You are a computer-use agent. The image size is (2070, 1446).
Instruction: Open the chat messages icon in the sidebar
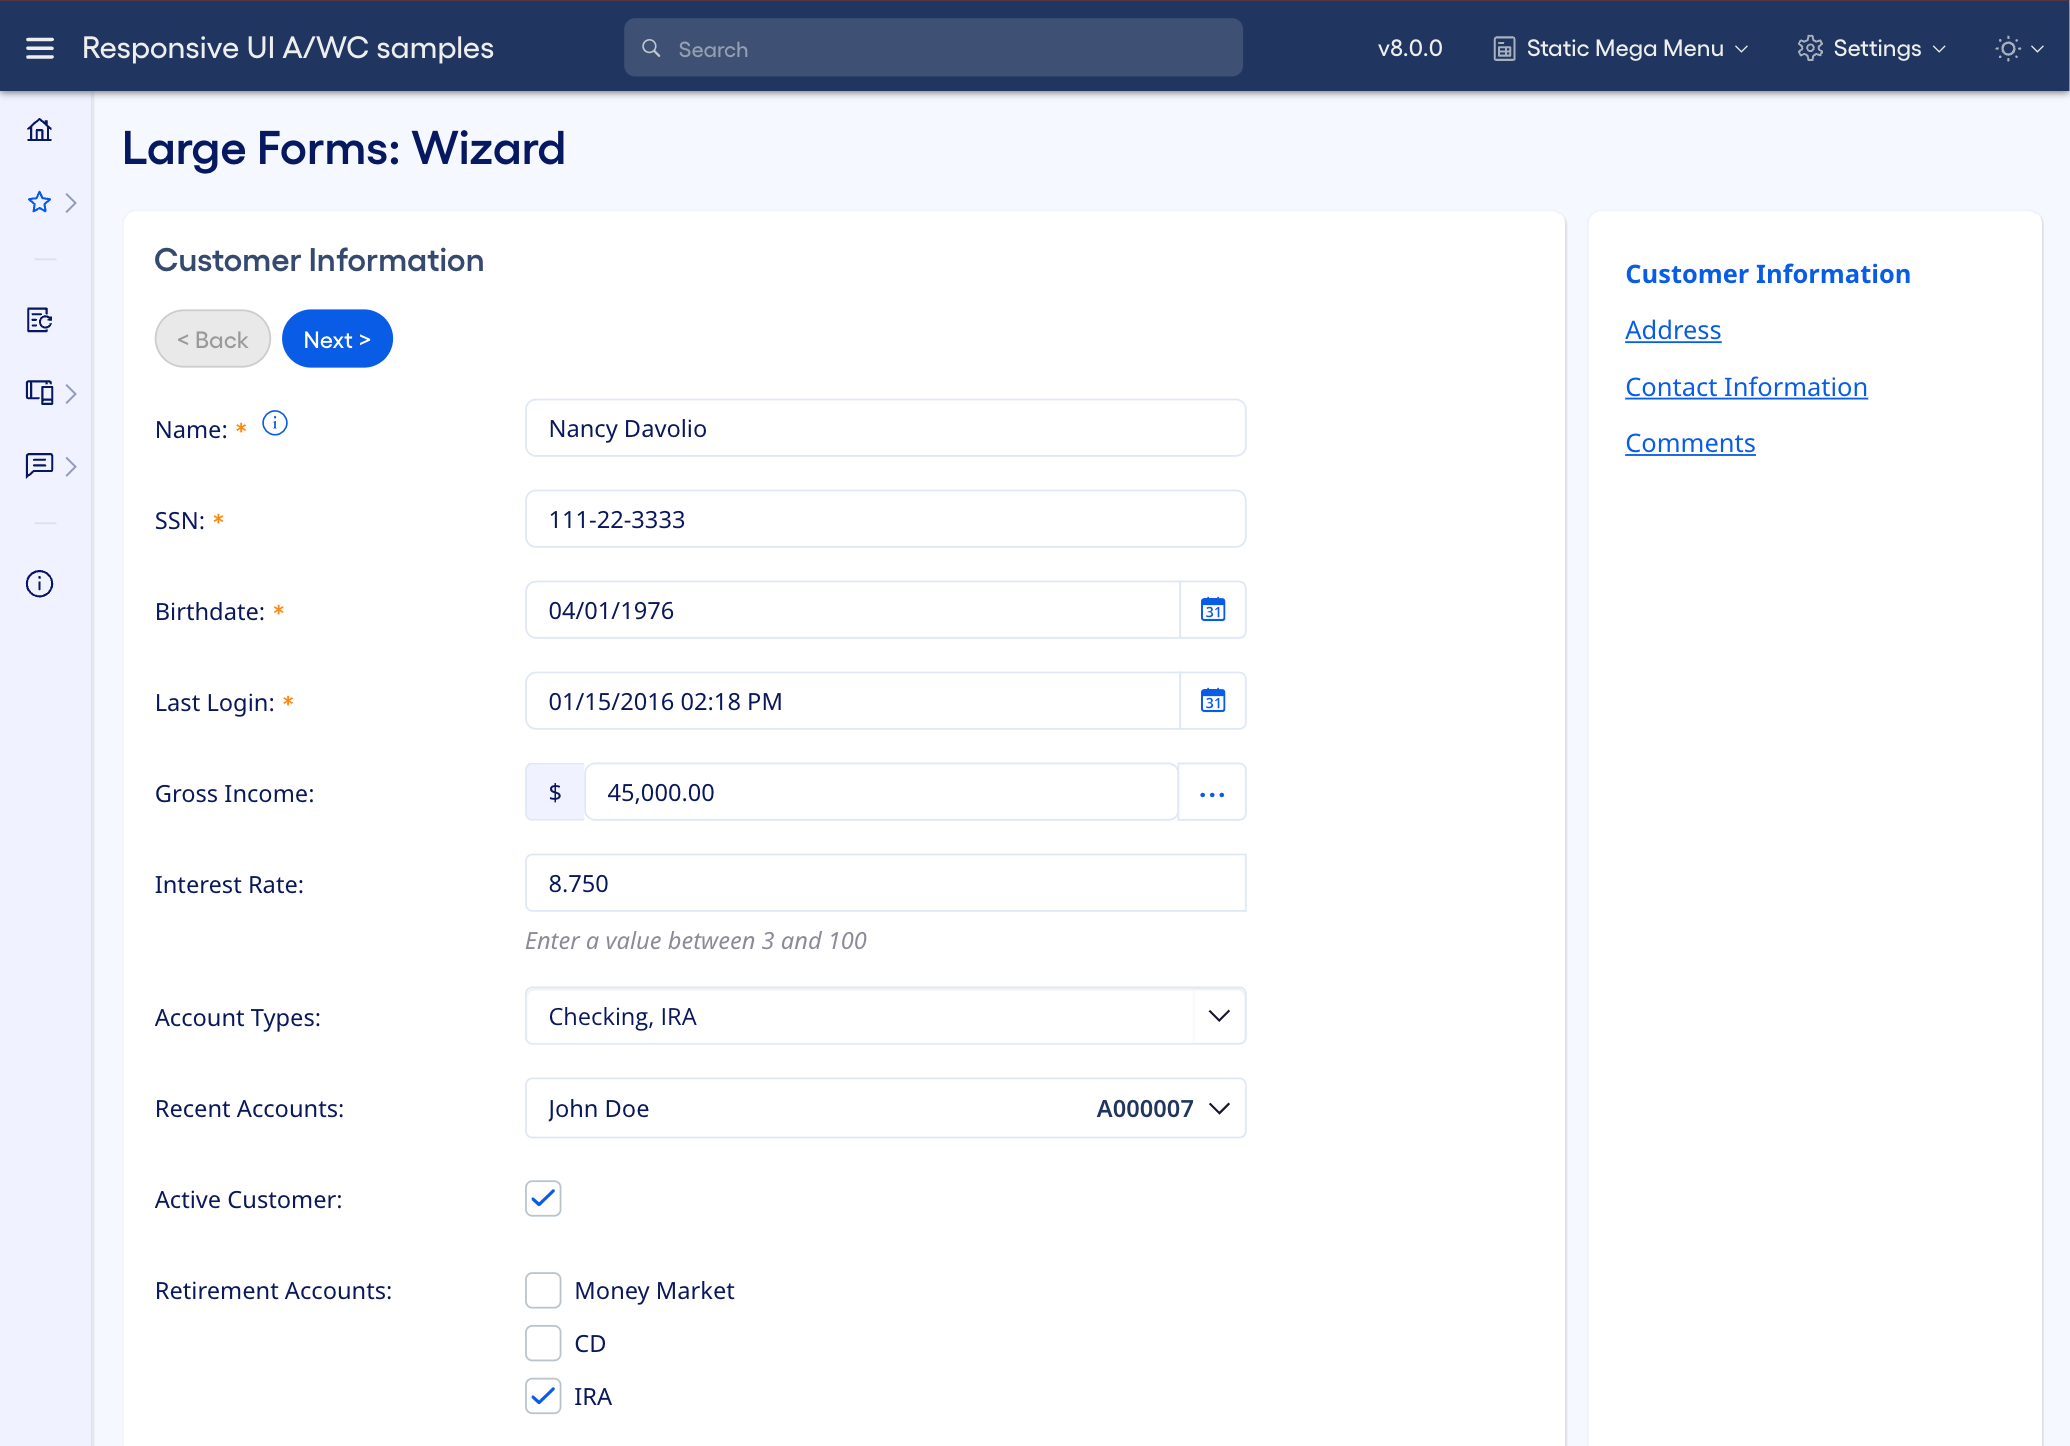[x=39, y=466]
